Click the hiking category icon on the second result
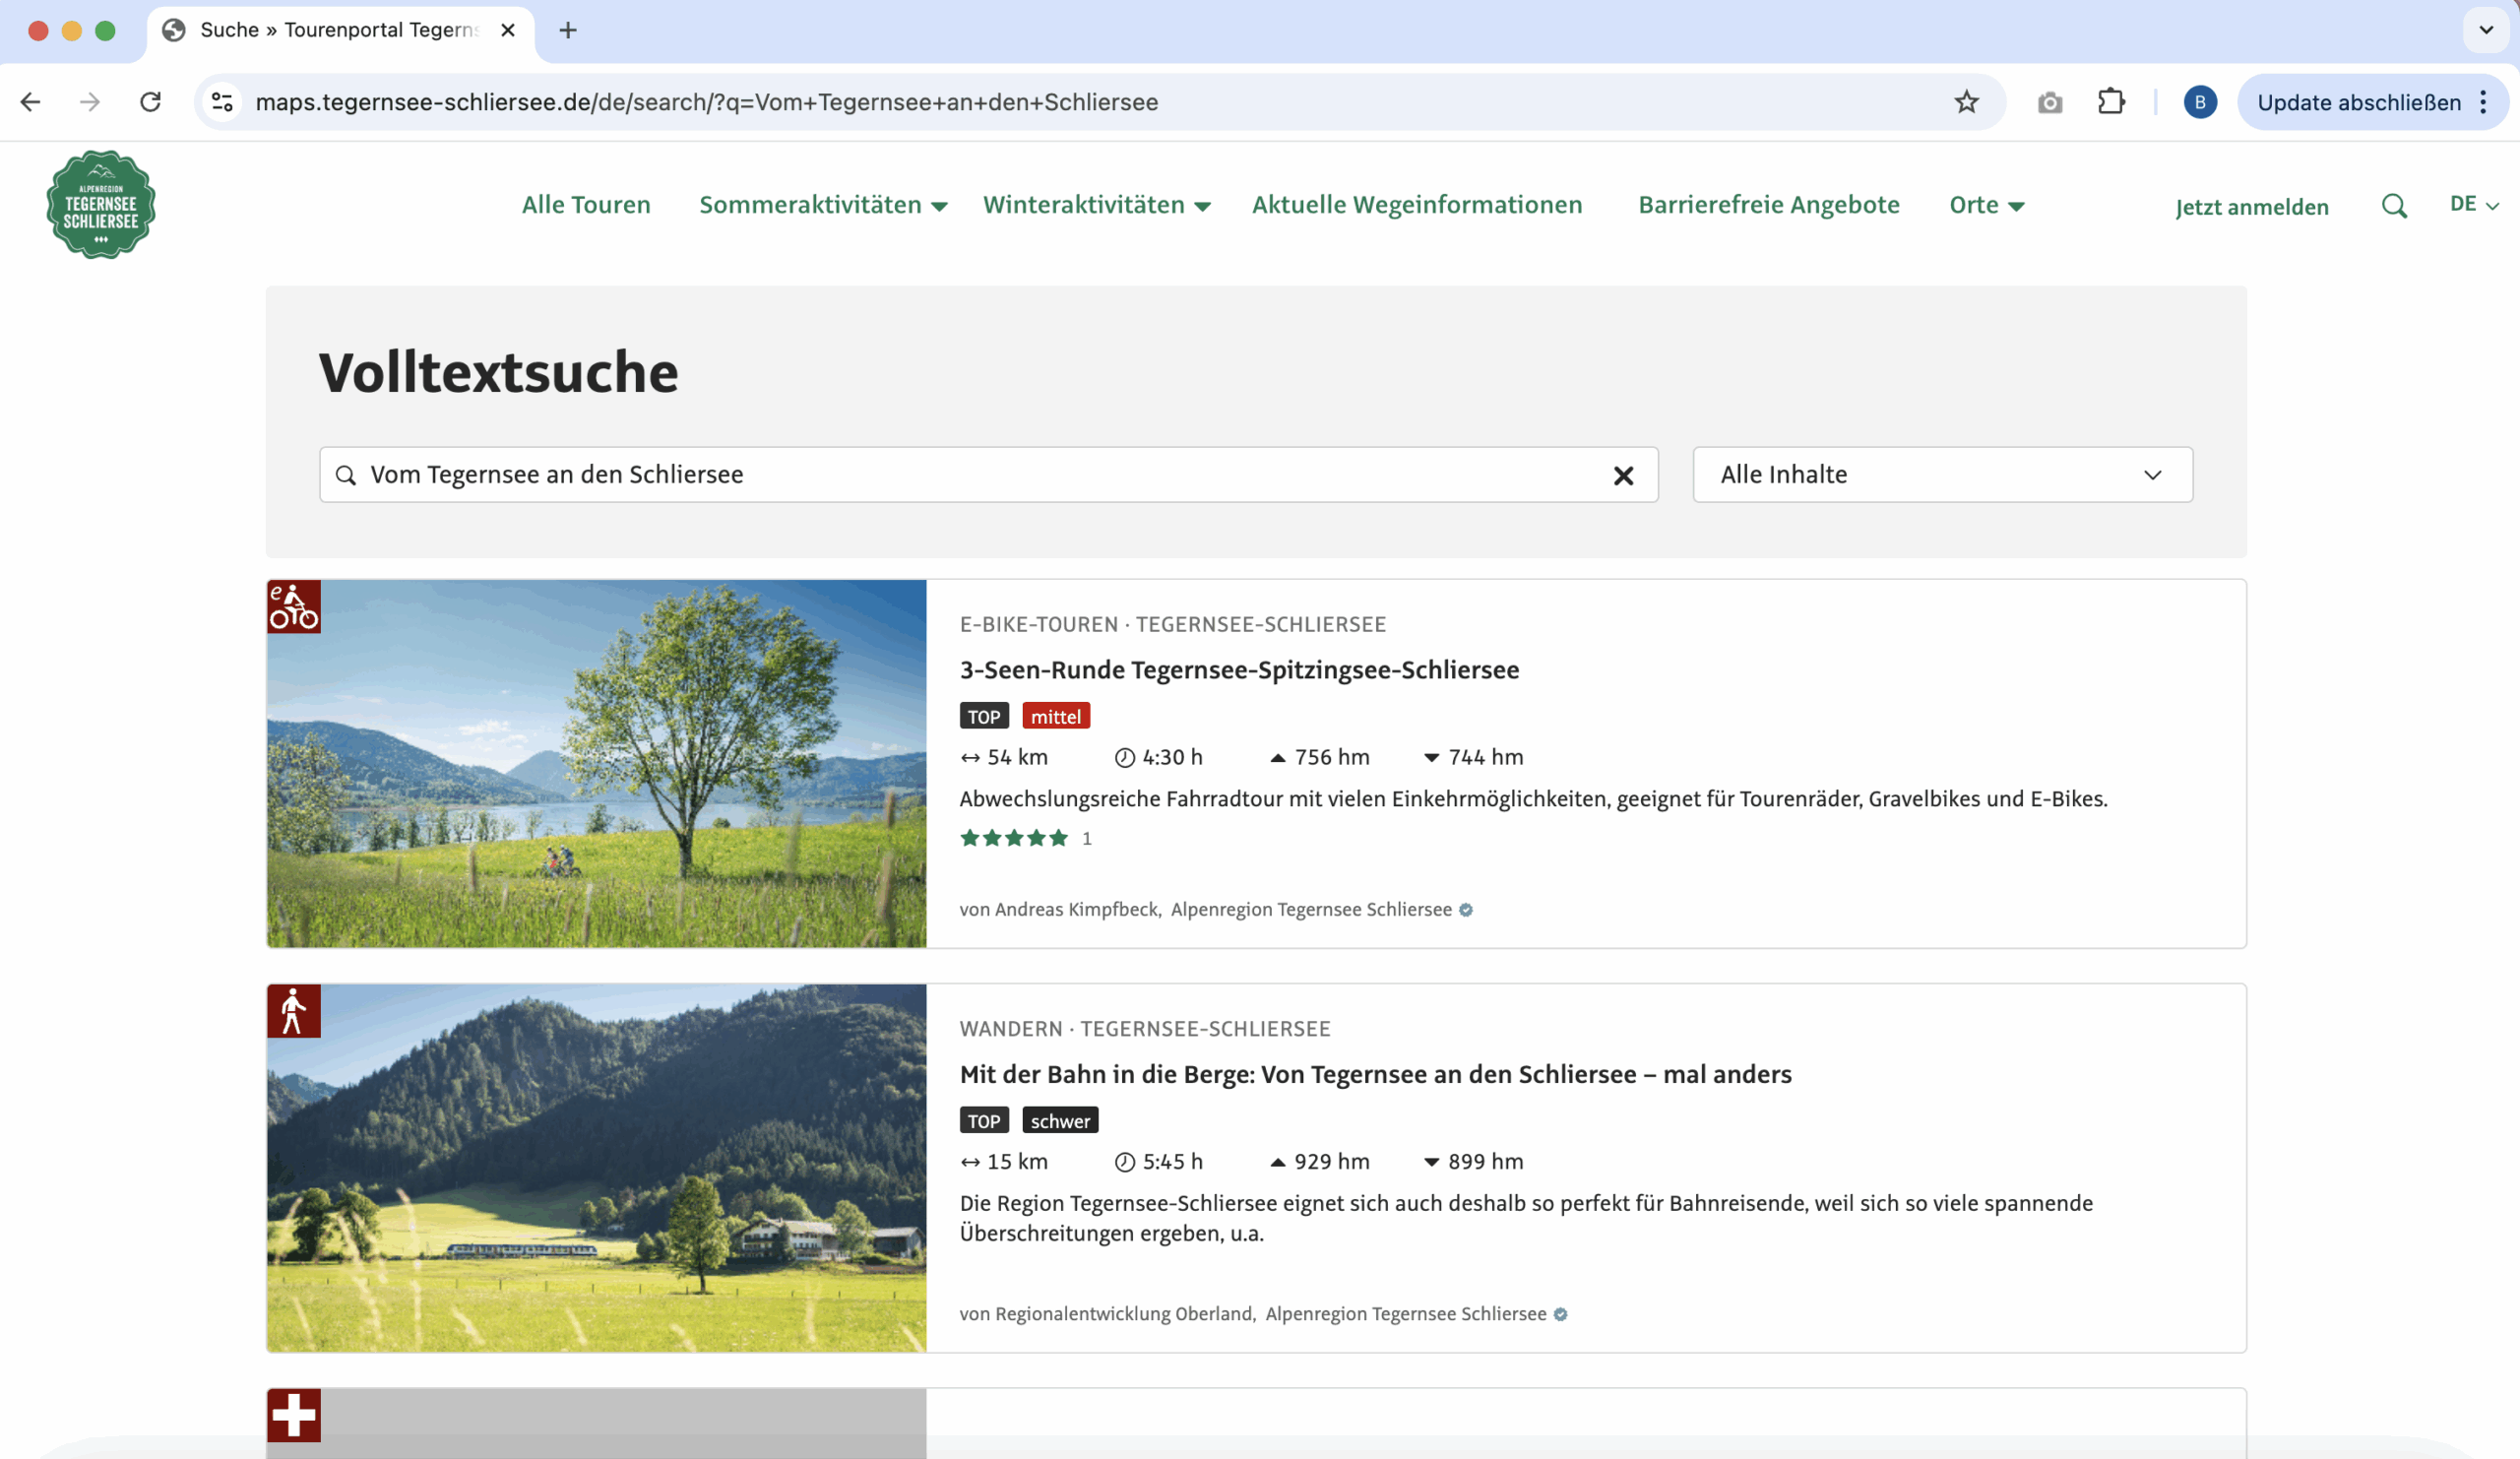This screenshot has height=1459, width=2520. point(294,1011)
